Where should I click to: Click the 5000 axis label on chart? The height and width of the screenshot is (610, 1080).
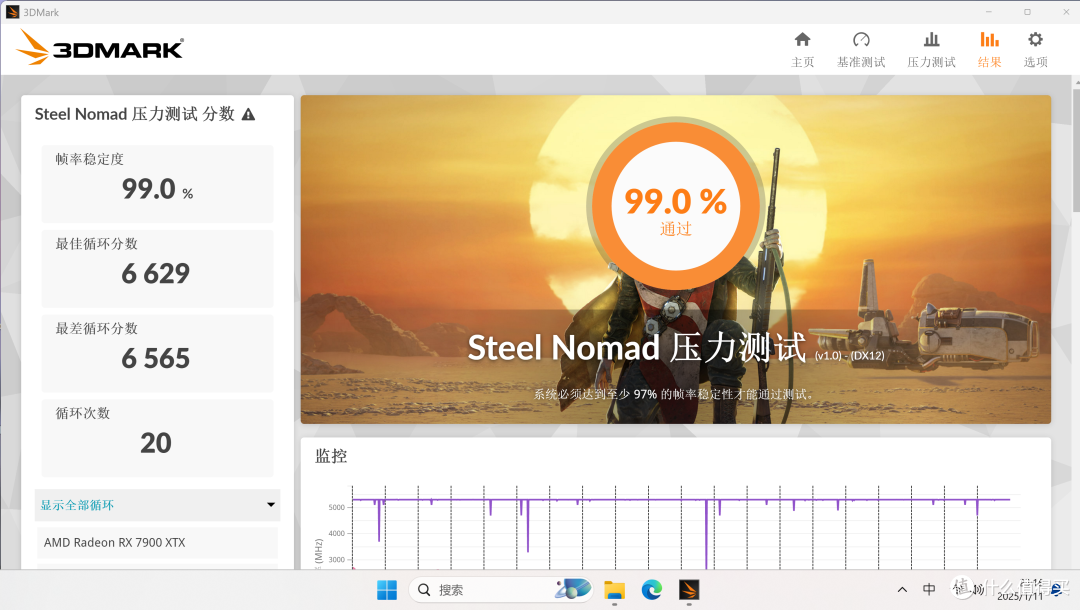[337, 507]
